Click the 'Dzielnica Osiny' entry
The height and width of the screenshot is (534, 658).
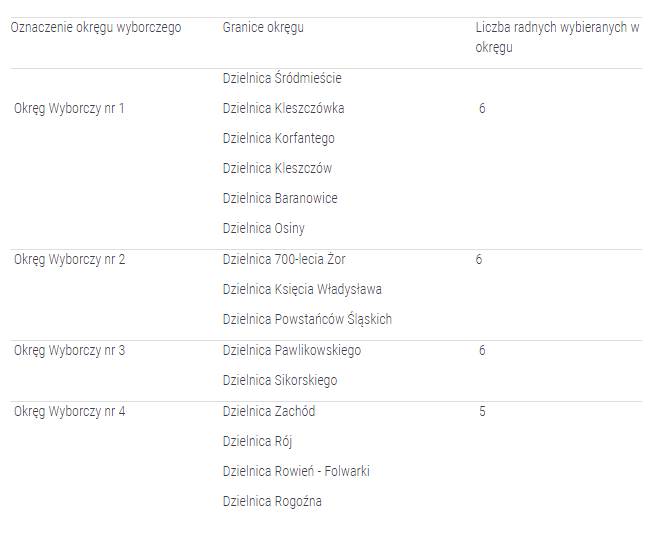(264, 228)
